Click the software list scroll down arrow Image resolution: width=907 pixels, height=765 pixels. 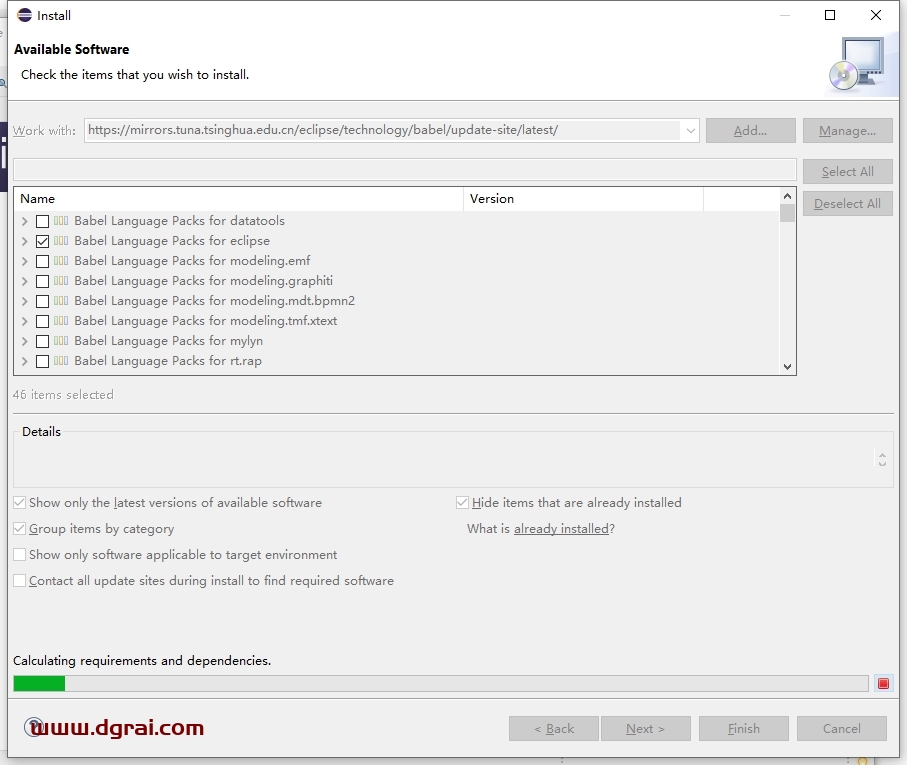click(x=787, y=366)
